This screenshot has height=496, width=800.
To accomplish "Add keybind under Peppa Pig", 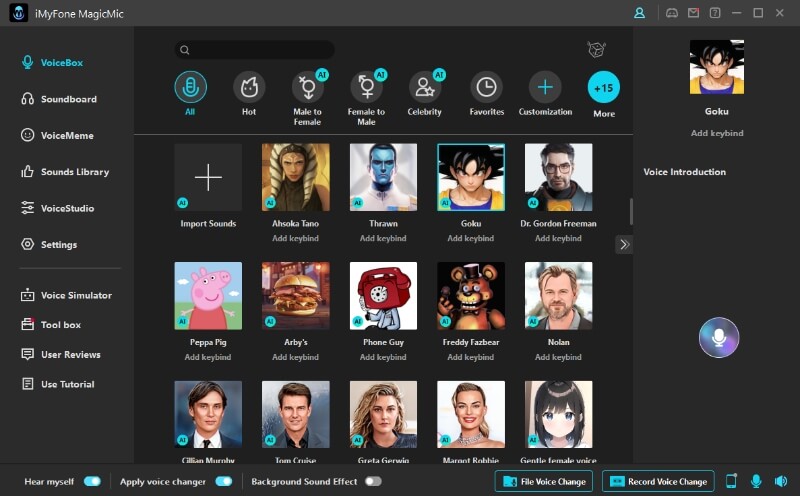I will (208, 357).
